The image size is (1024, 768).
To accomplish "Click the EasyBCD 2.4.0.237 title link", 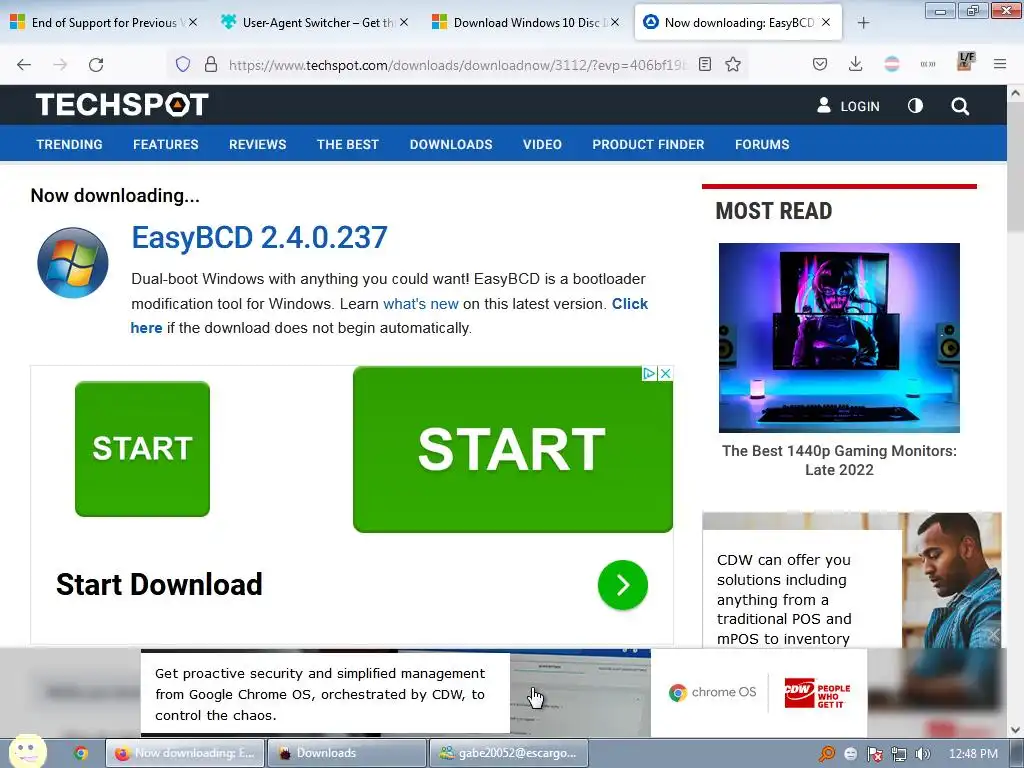I will click(259, 237).
